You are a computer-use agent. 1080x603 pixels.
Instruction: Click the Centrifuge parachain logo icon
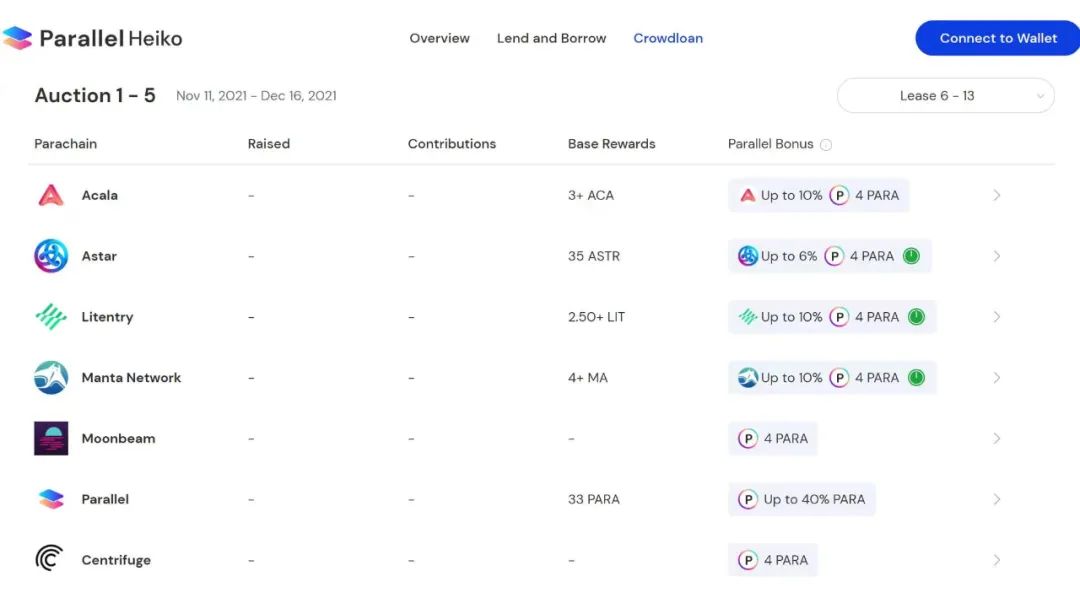point(50,559)
